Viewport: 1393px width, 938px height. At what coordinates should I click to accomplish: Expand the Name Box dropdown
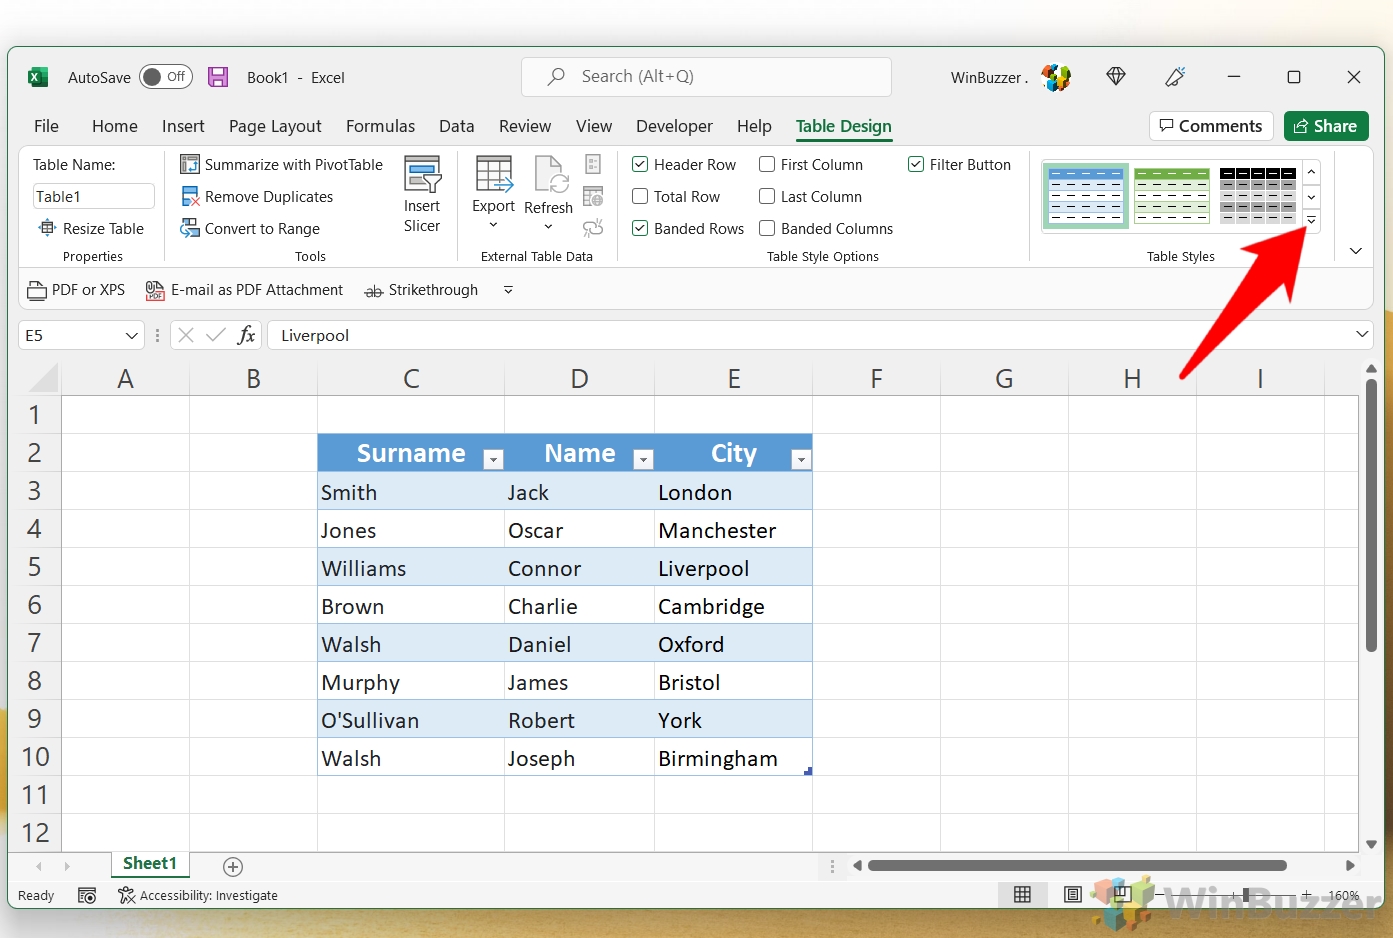click(x=131, y=336)
